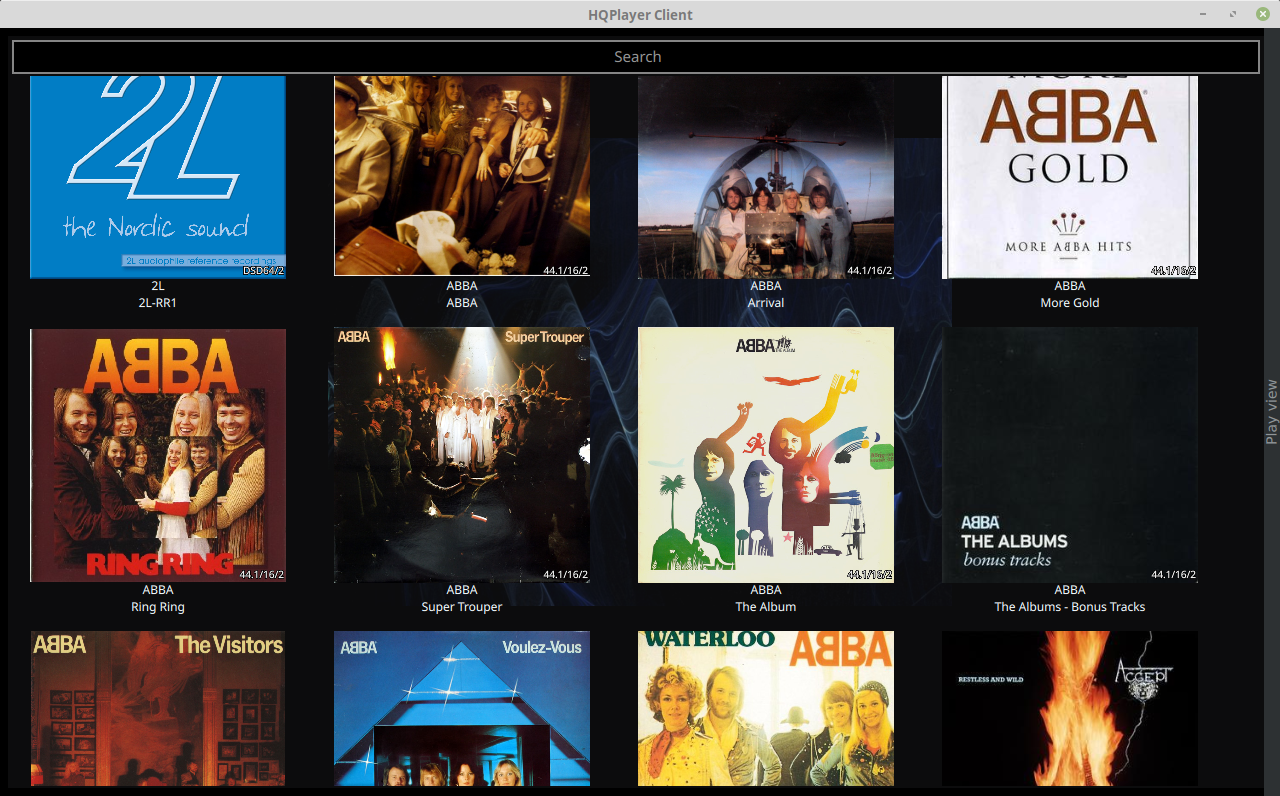The image size is (1280, 796).
Task: Click the "Super Trouper" title label
Action: [x=462, y=607]
